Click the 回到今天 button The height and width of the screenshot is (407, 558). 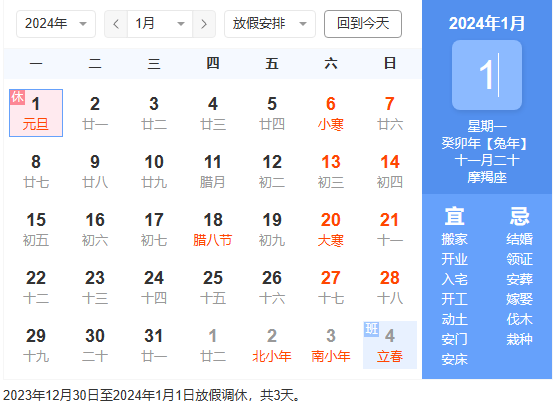pos(363,24)
